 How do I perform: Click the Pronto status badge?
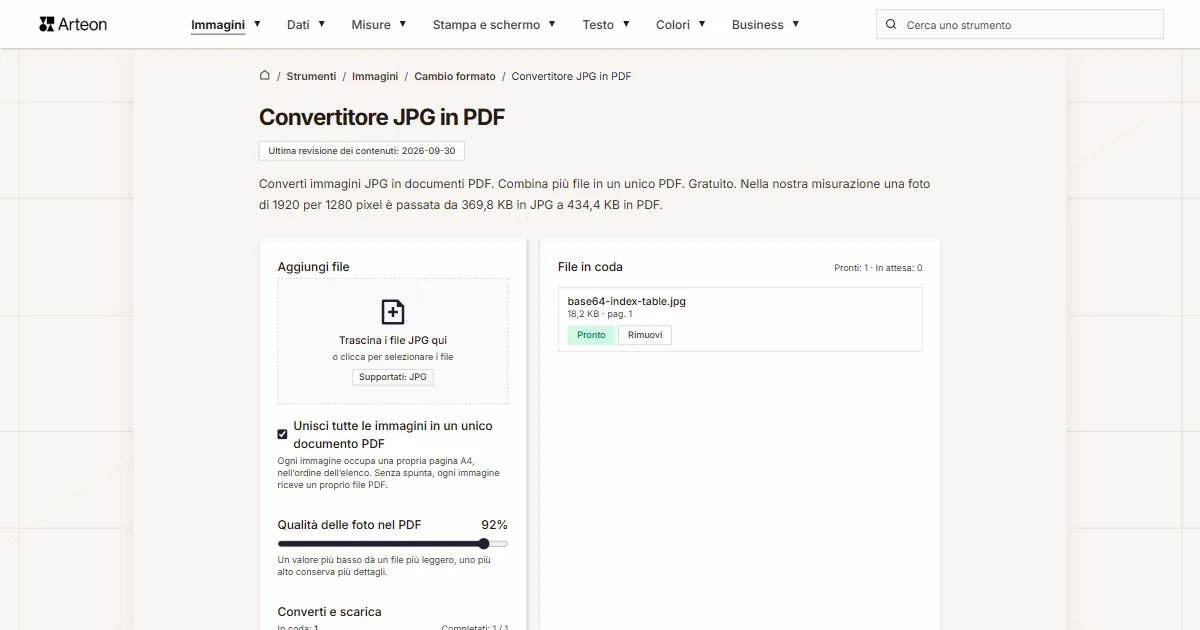(x=591, y=335)
